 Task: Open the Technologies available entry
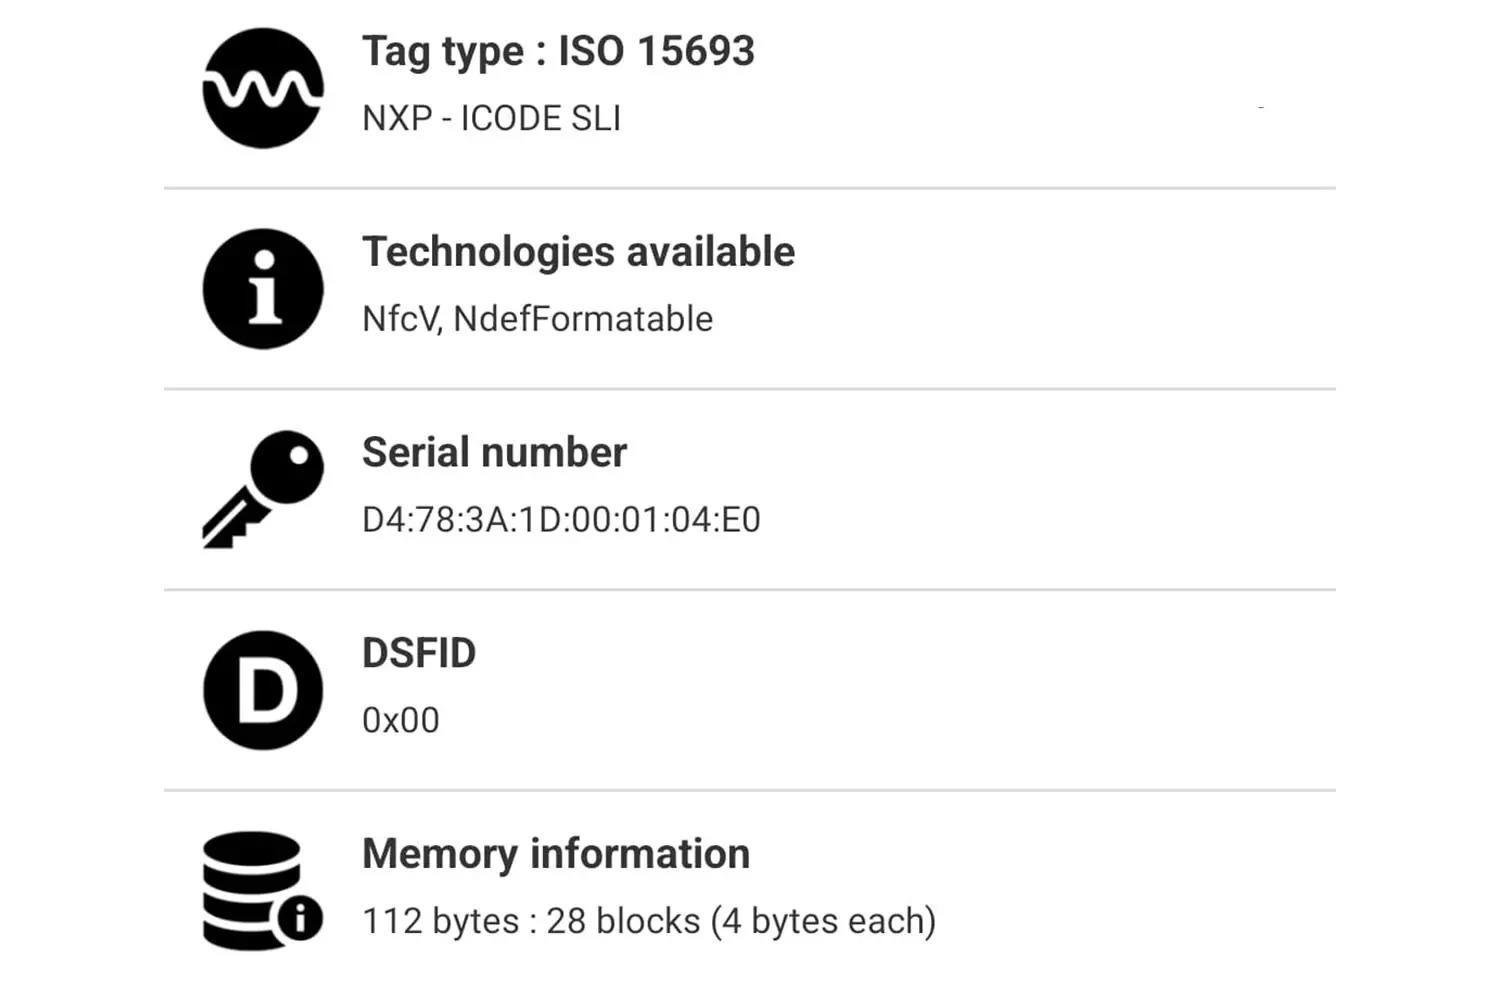point(700,285)
